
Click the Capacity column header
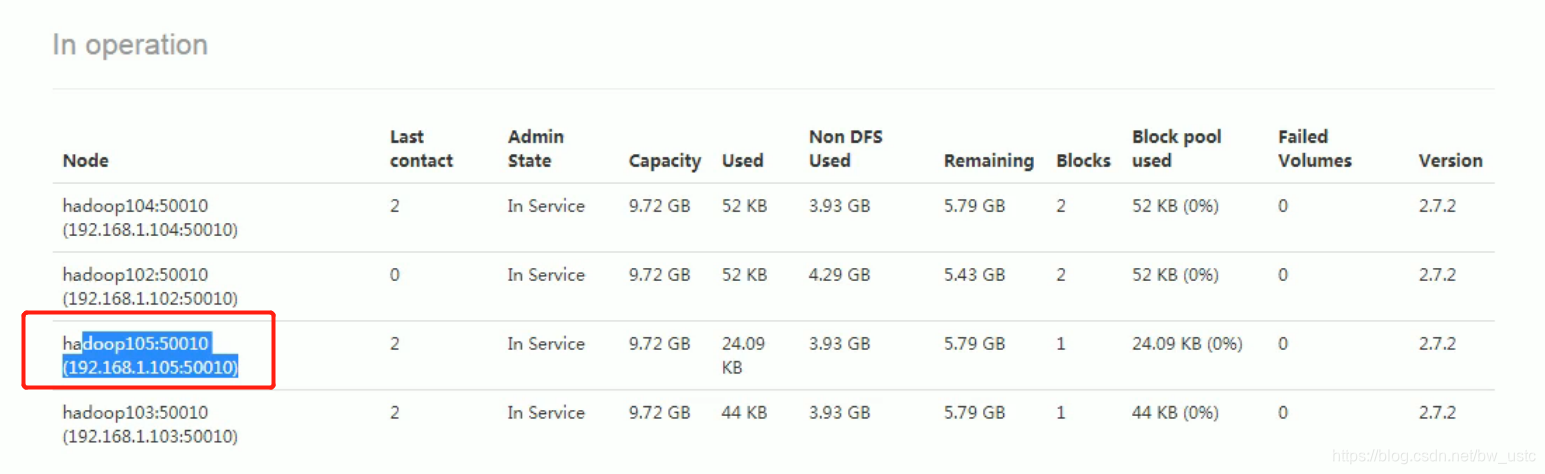664,160
